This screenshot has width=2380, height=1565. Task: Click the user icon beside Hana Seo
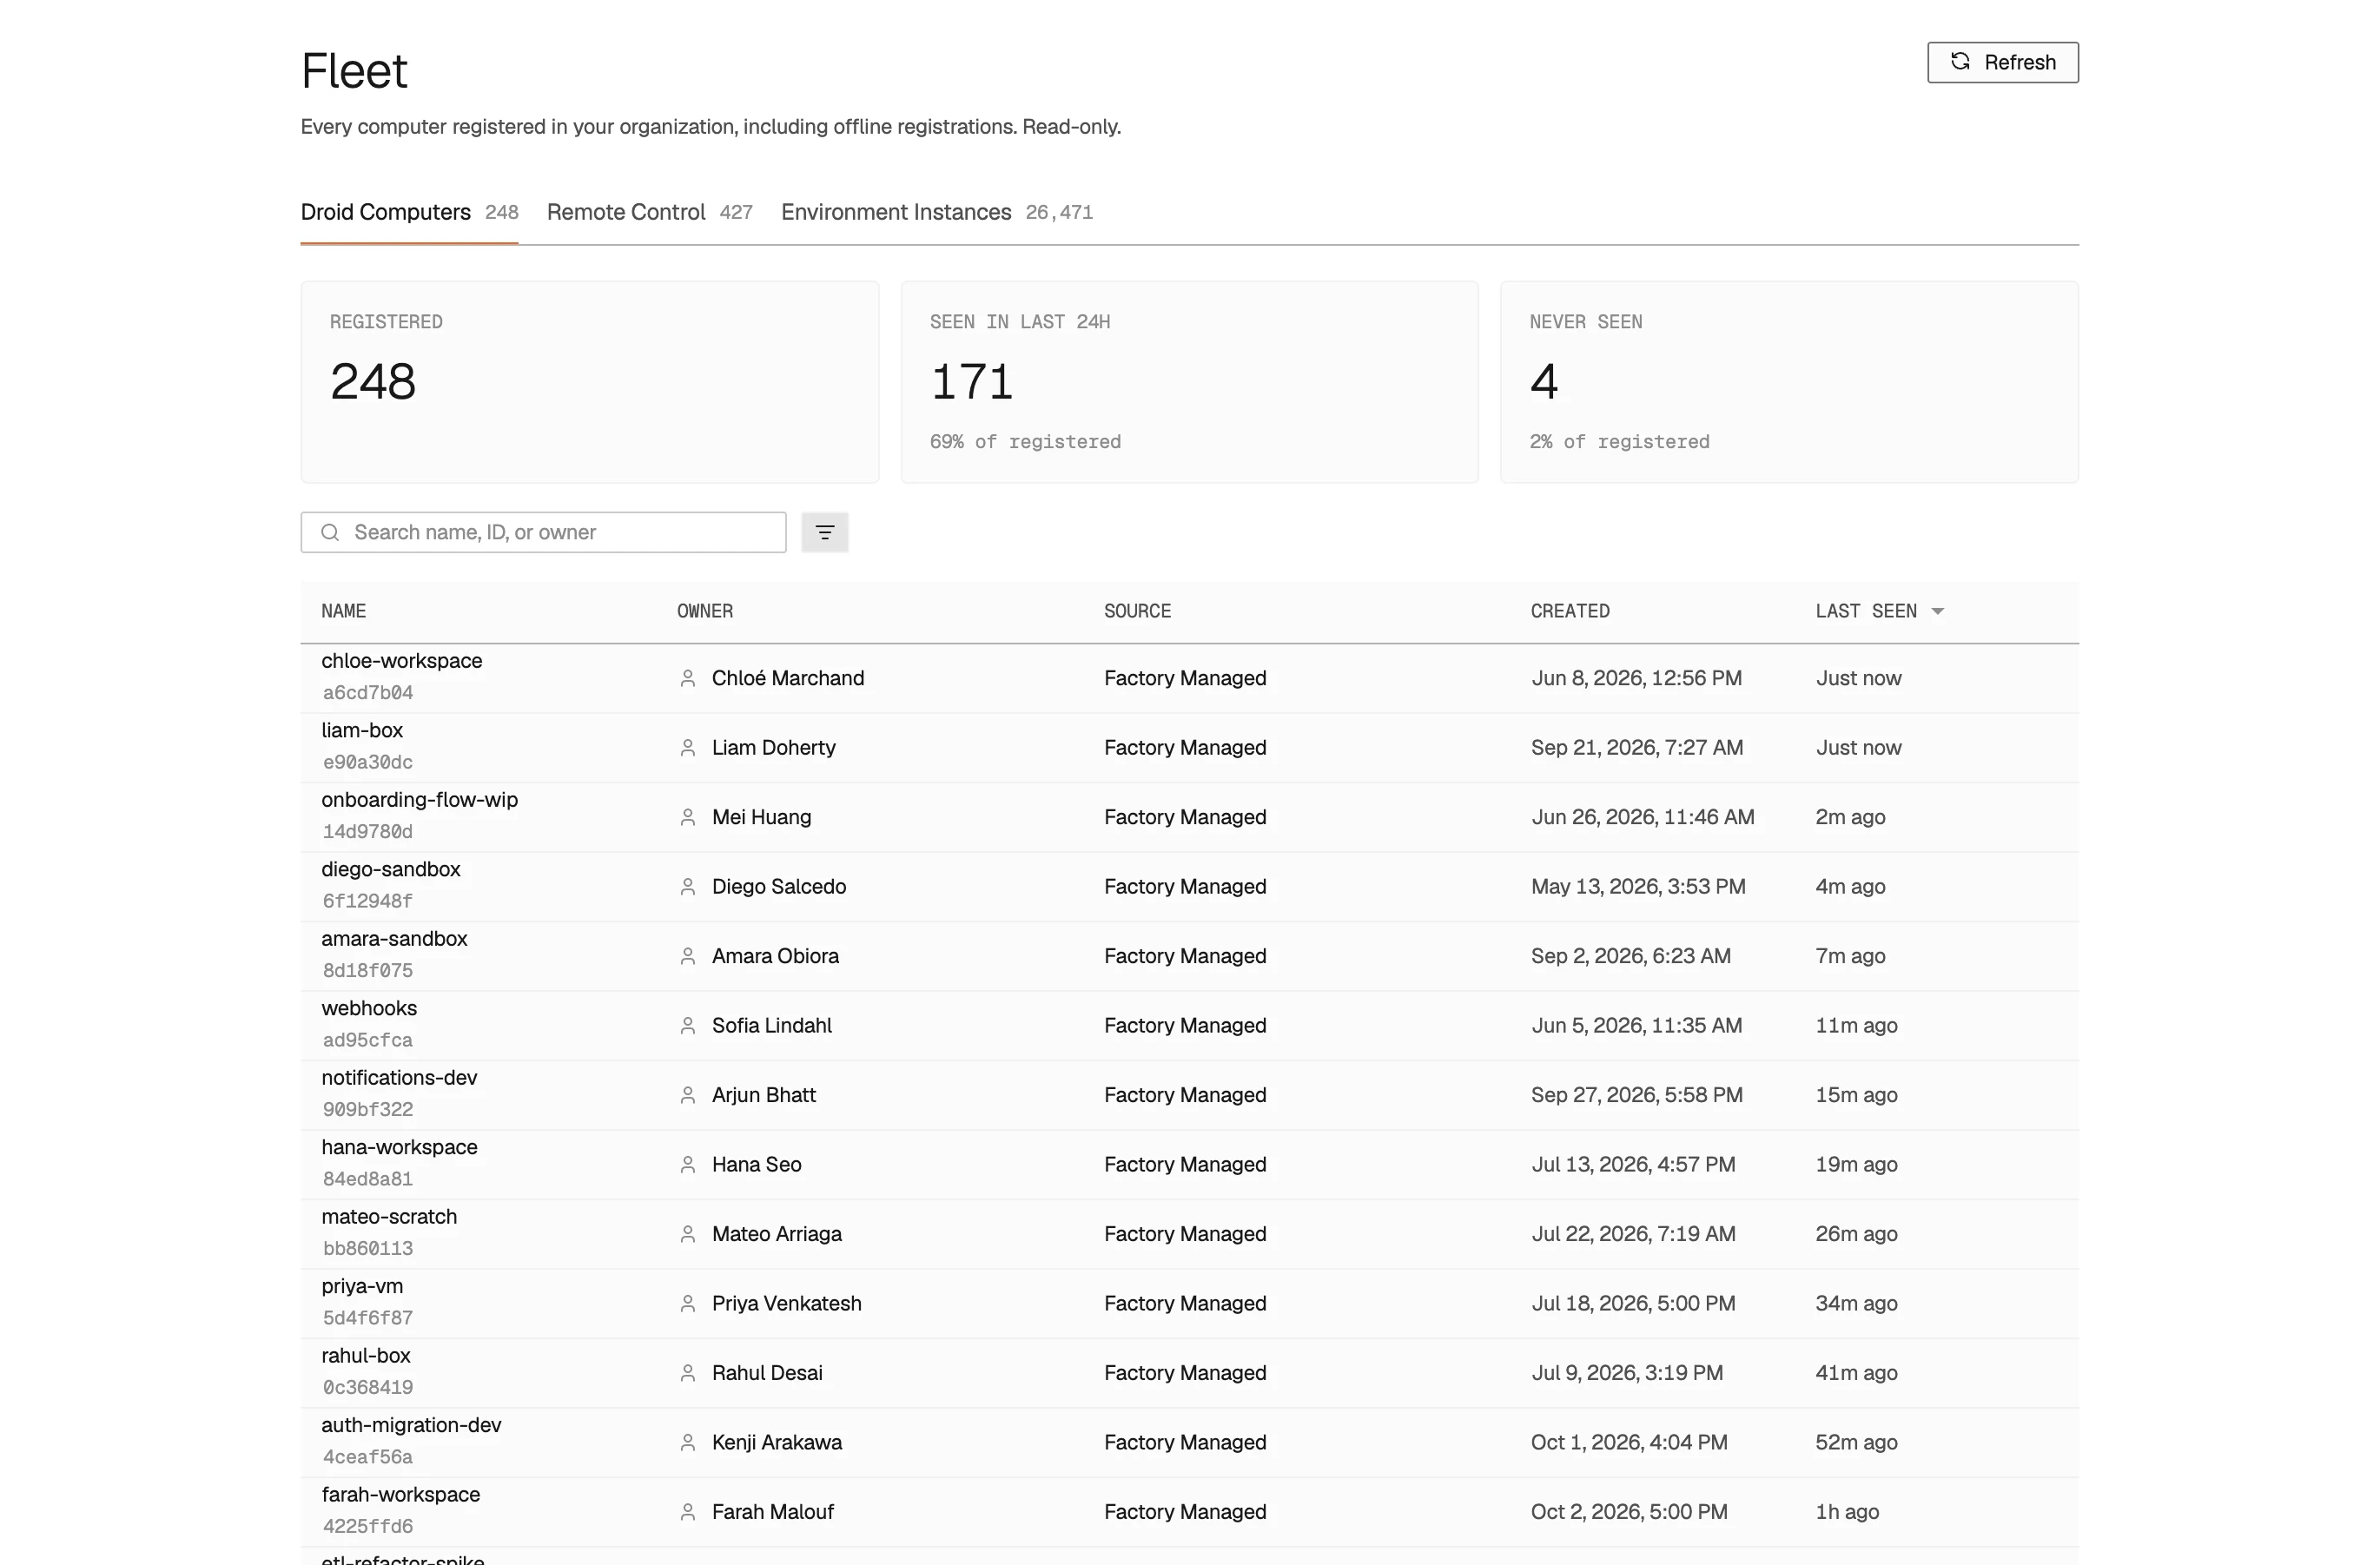coord(687,1165)
